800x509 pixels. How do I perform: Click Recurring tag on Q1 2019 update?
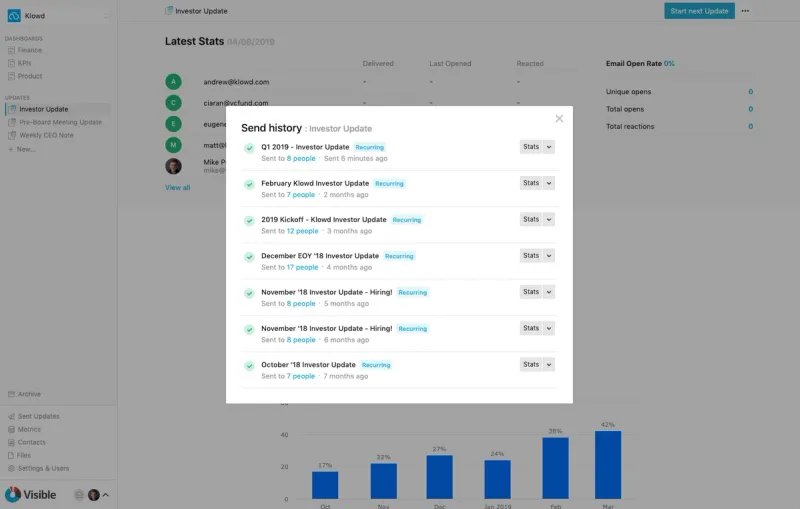pos(369,147)
